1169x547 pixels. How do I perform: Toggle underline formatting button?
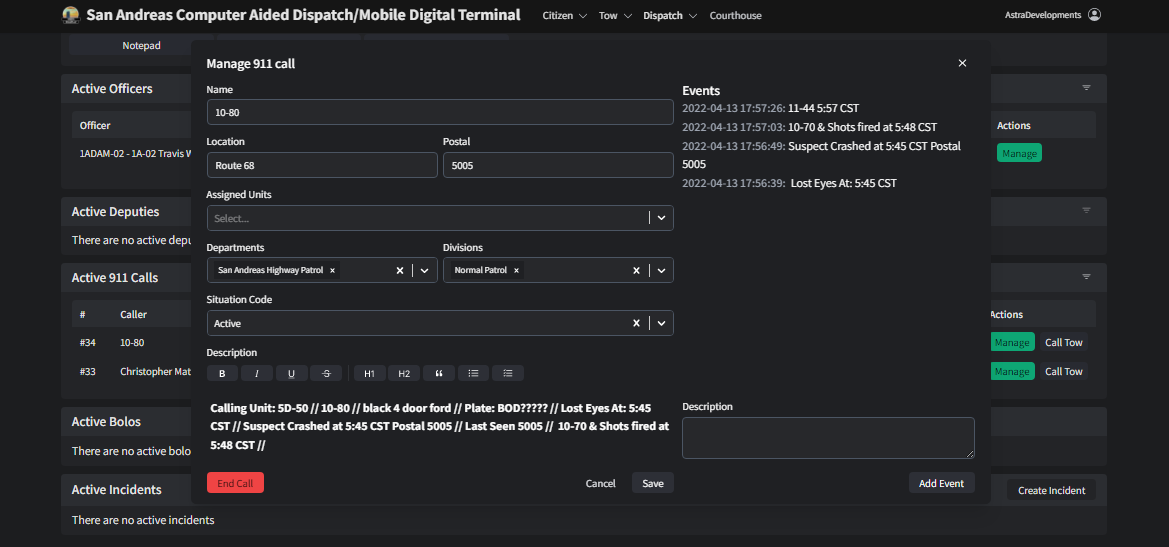(x=291, y=373)
